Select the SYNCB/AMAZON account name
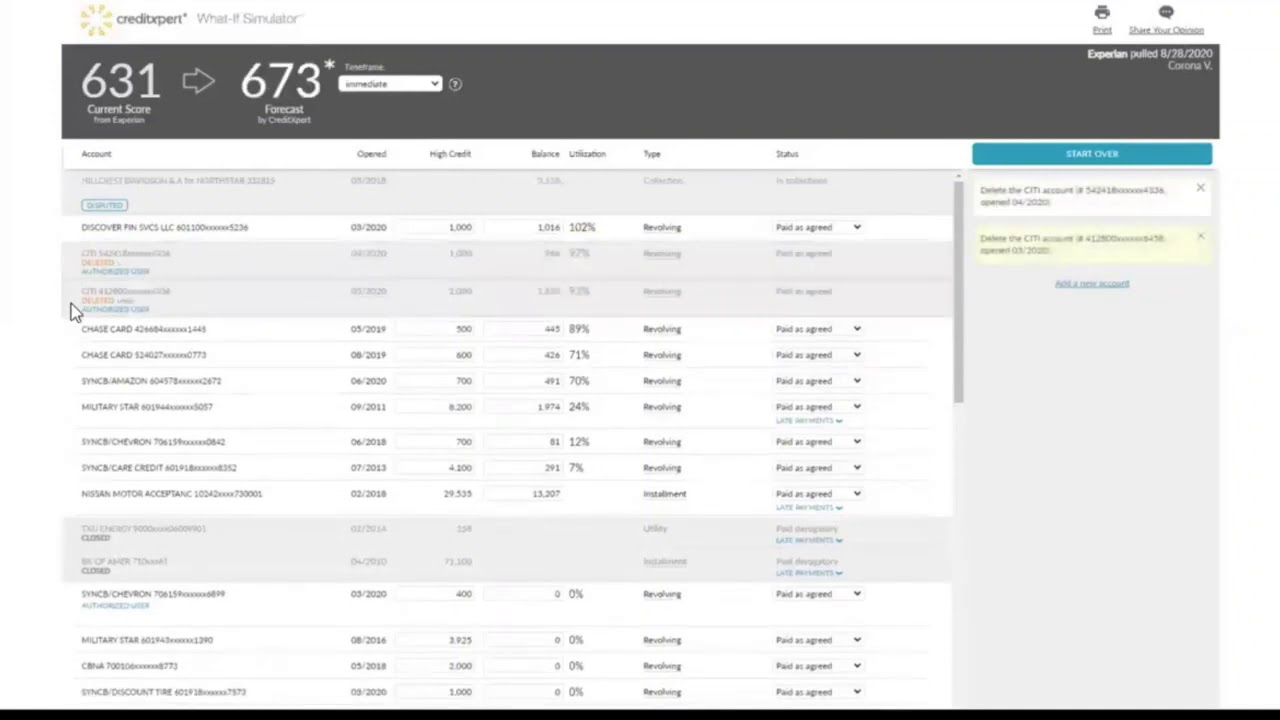1280x720 pixels. 151,381
